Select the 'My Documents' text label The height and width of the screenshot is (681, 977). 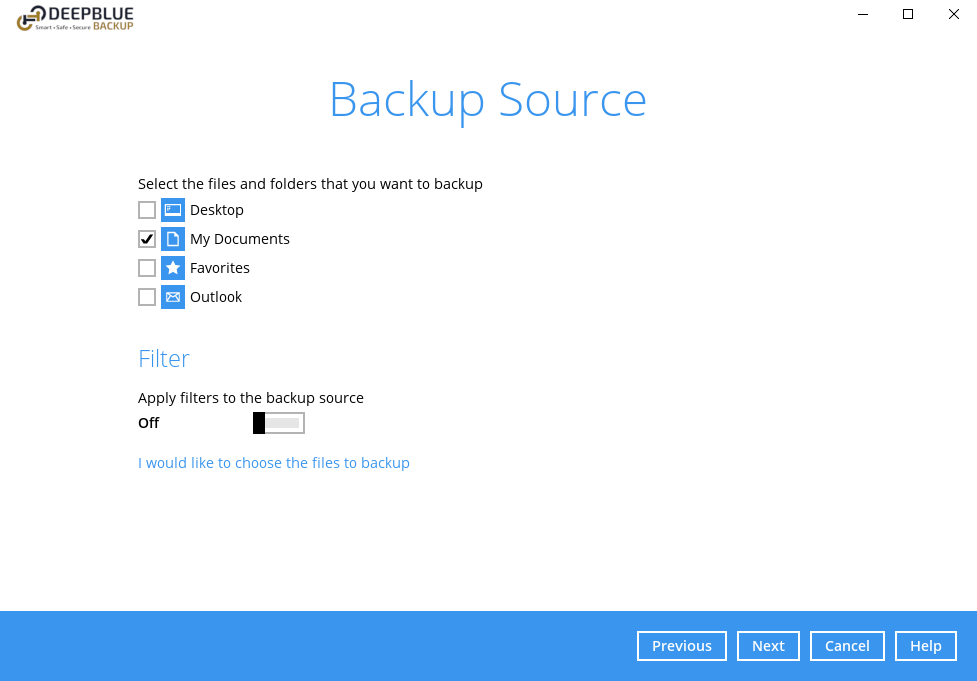[x=240, y=239]
